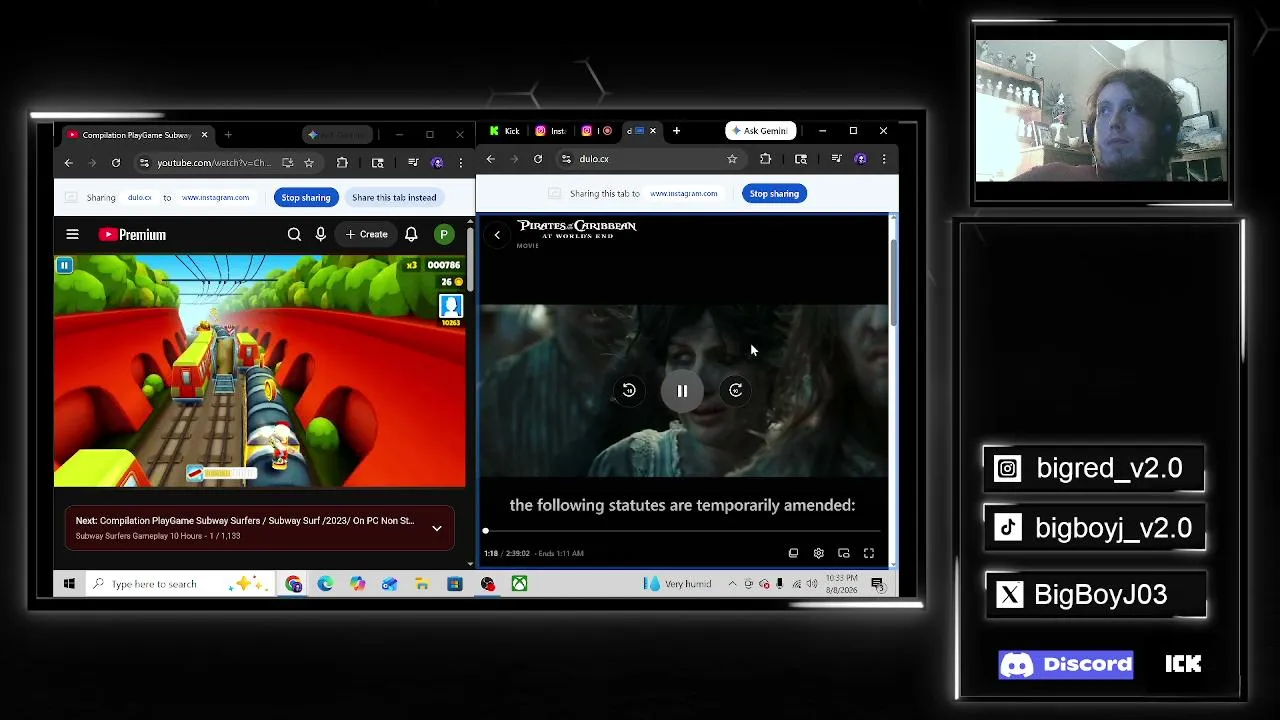Open the Very humid weather widget
This screenshot has height=720, width=1280.
(678, 584)
